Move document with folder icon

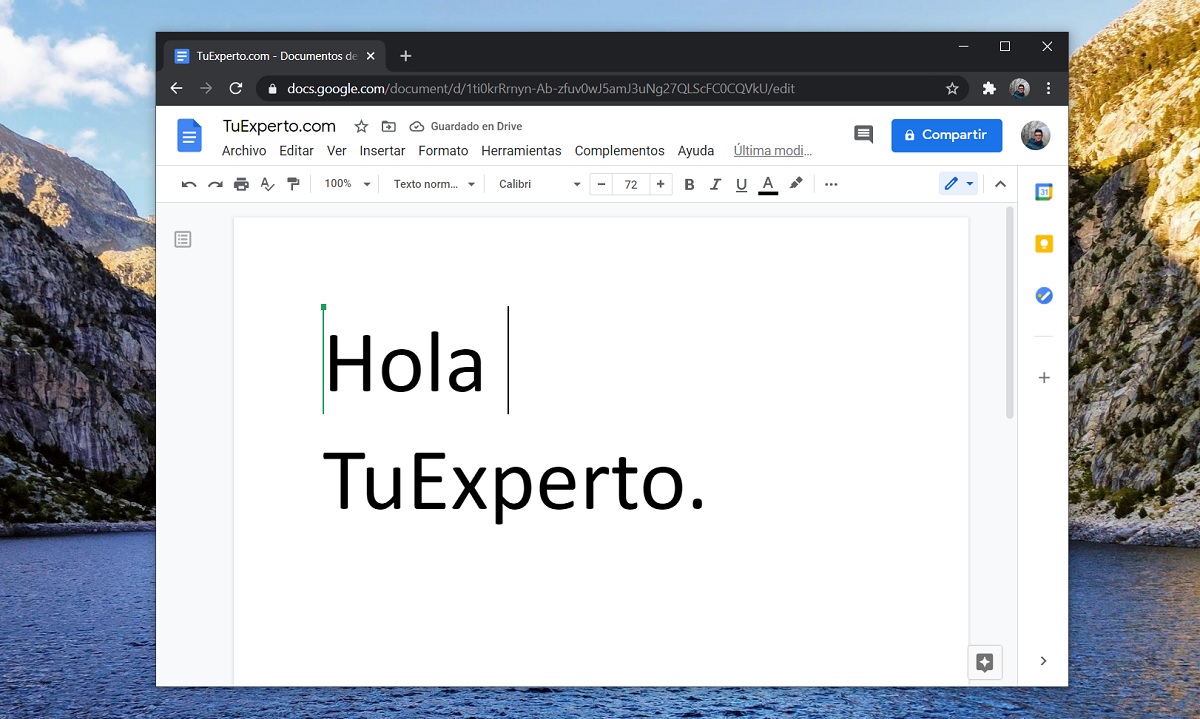(x=389, y=127)
